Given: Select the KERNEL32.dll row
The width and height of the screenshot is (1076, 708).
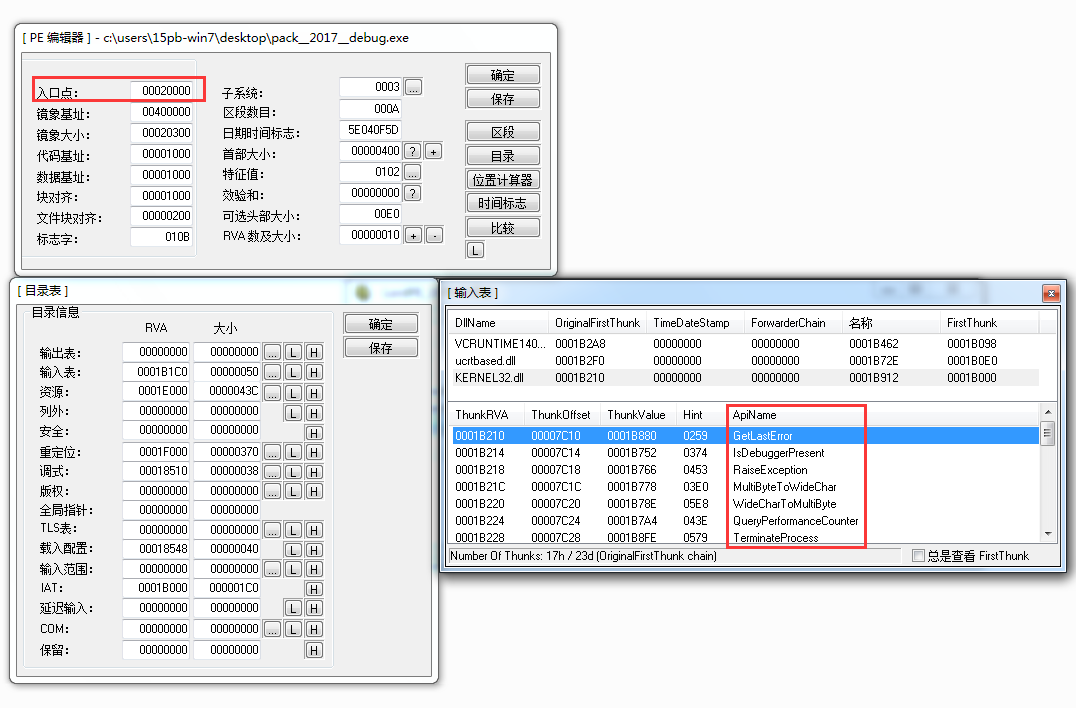Looking at the screenshot, I should click(x=745, y=378).
